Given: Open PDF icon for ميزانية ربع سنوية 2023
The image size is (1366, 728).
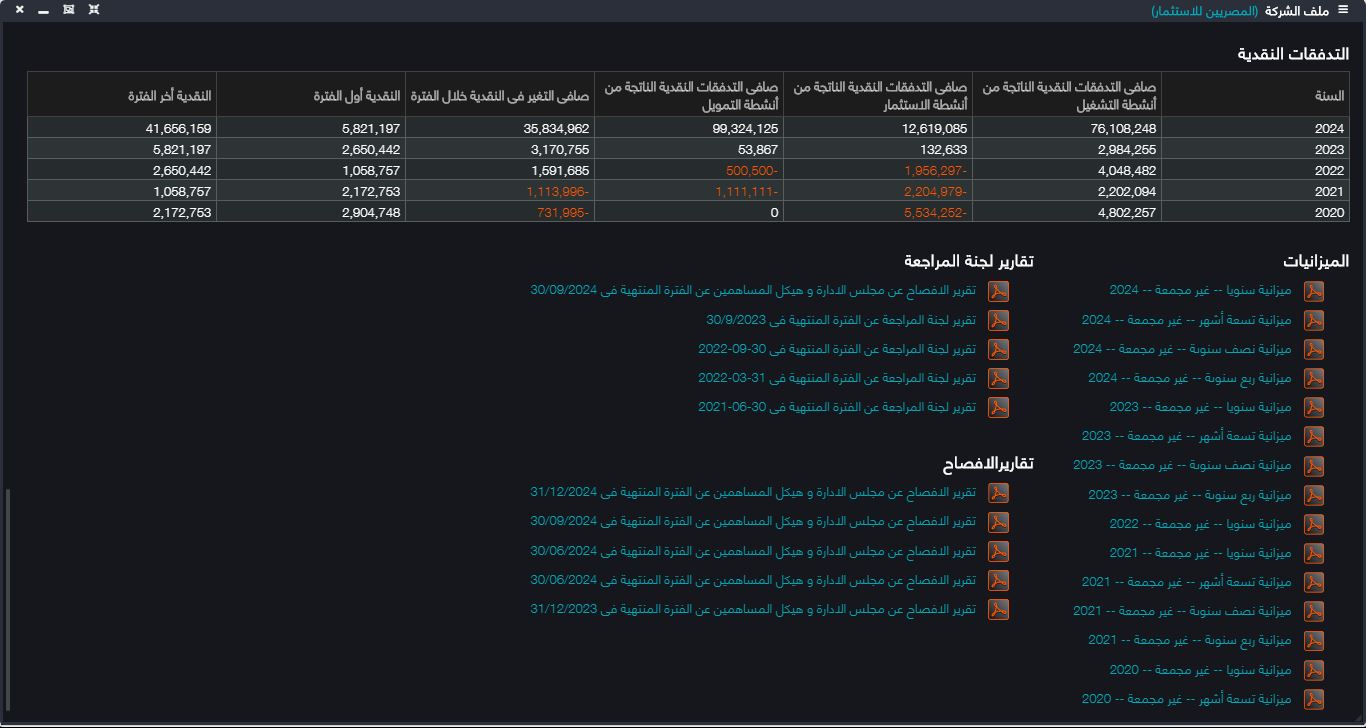Looking at the screenshot, I should coord(1313,495).
